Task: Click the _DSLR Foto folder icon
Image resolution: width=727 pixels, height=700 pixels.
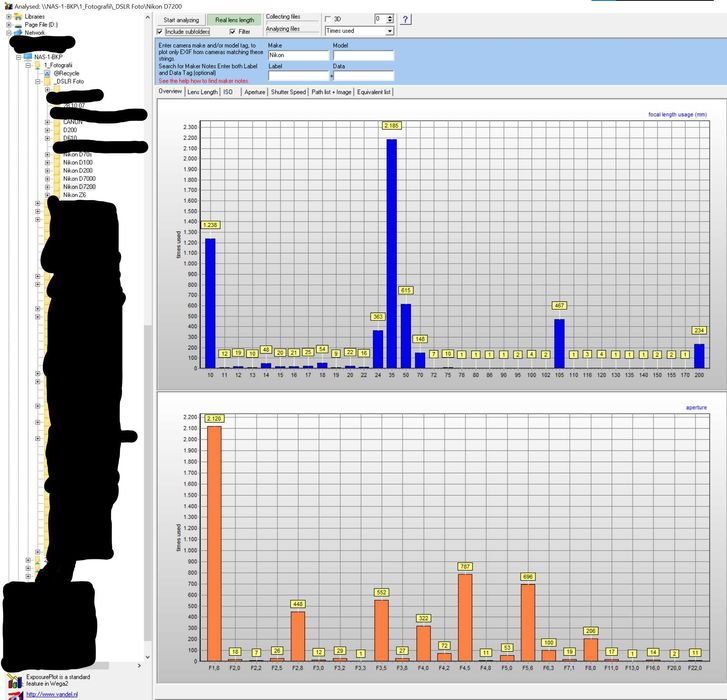Action: [x=47, y=82]
